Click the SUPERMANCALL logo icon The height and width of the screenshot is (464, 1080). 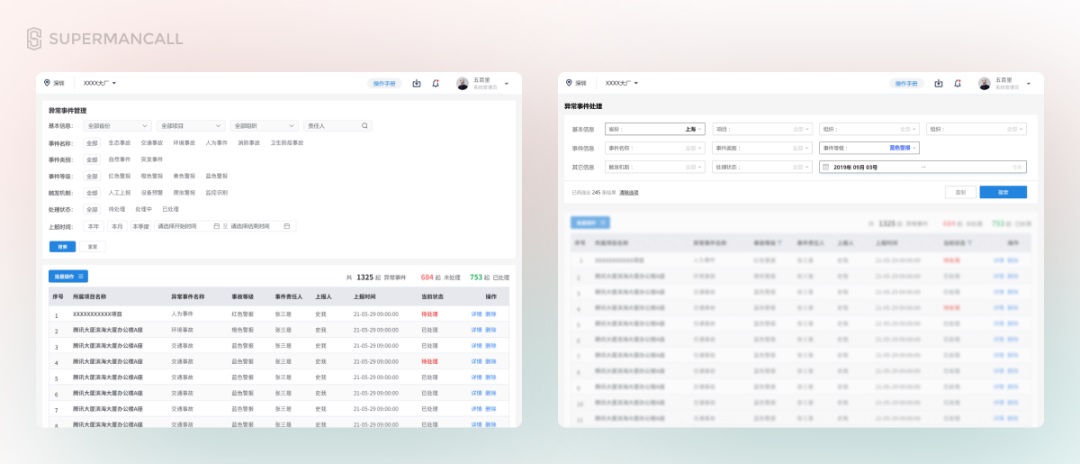point(34,39)
